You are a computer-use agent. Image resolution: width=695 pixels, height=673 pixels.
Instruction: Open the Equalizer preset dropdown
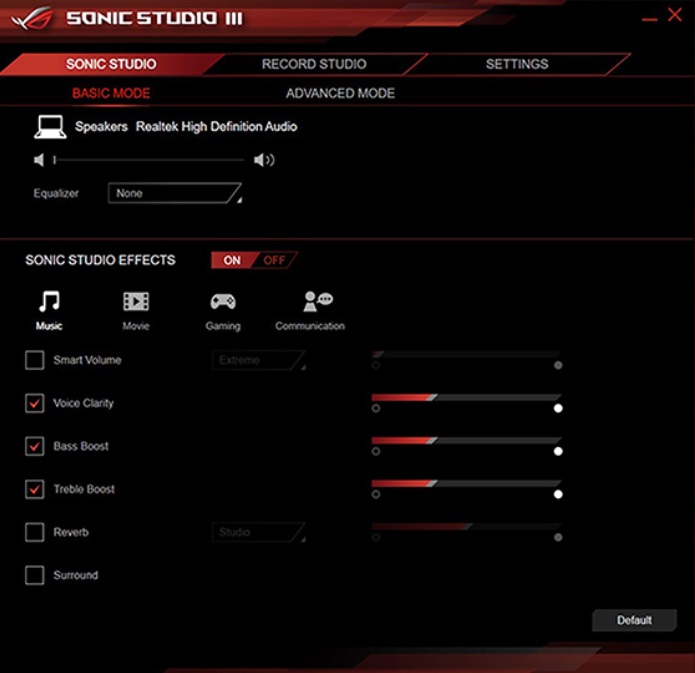(x=175, y=193)
